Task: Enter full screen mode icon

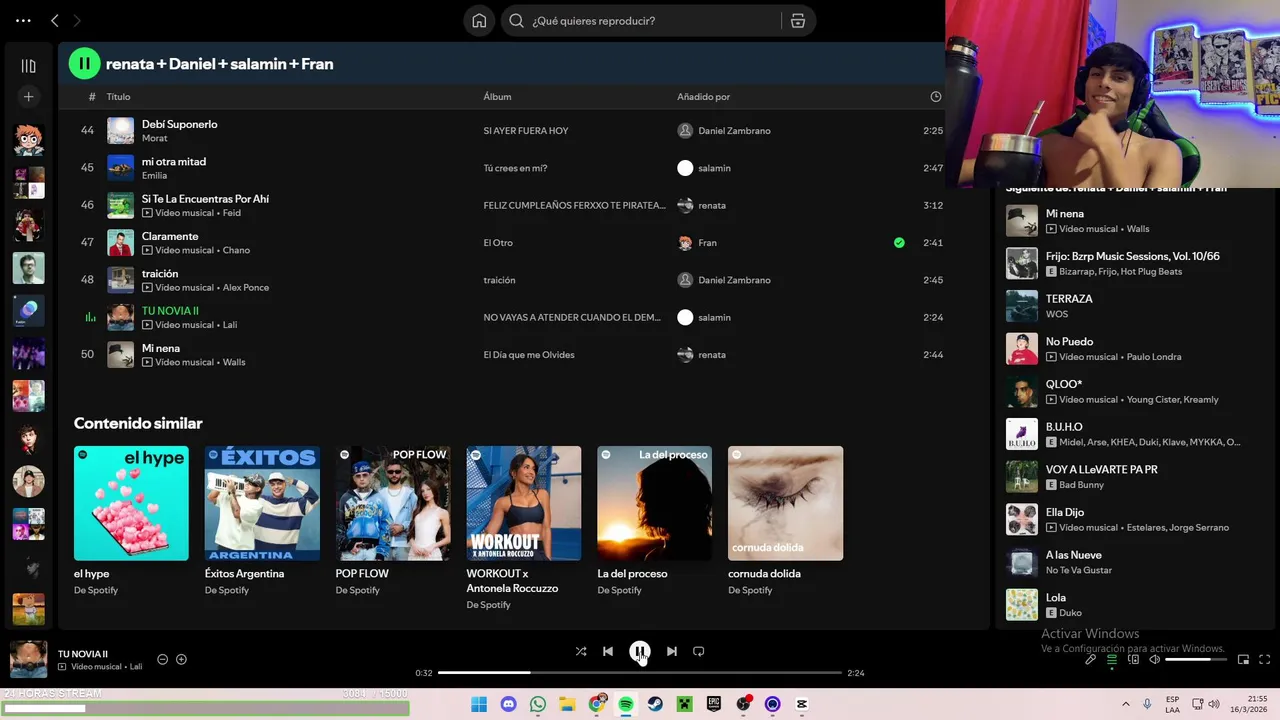Action: (1264, 660)
